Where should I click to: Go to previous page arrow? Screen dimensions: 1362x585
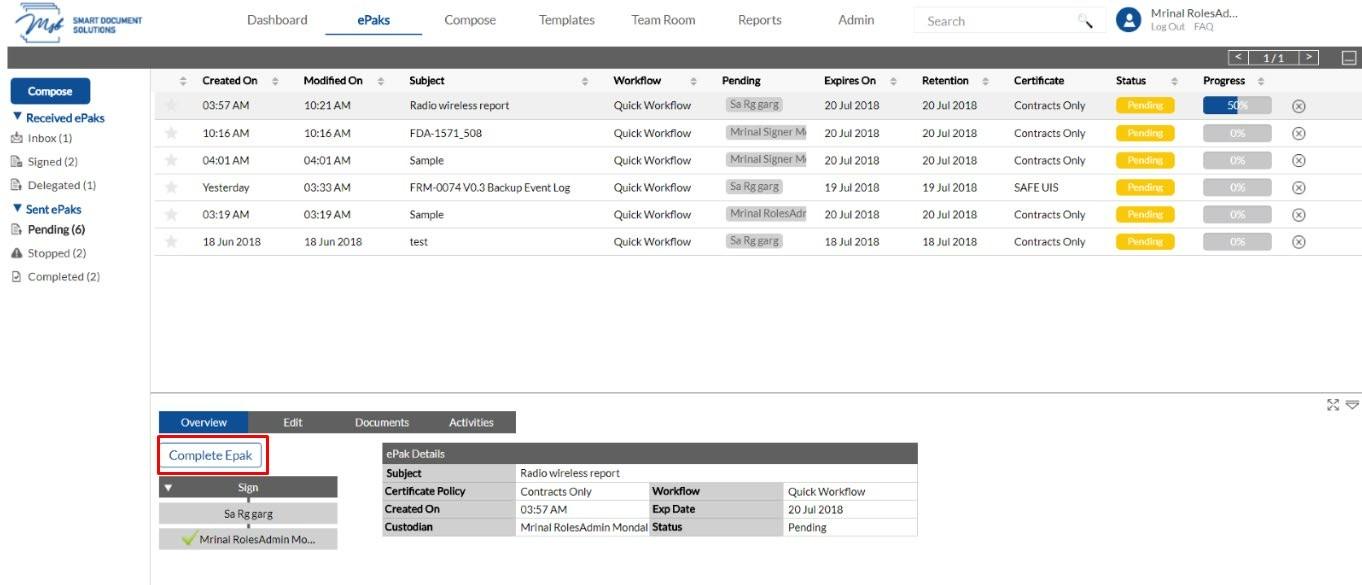coord(1239,58)
